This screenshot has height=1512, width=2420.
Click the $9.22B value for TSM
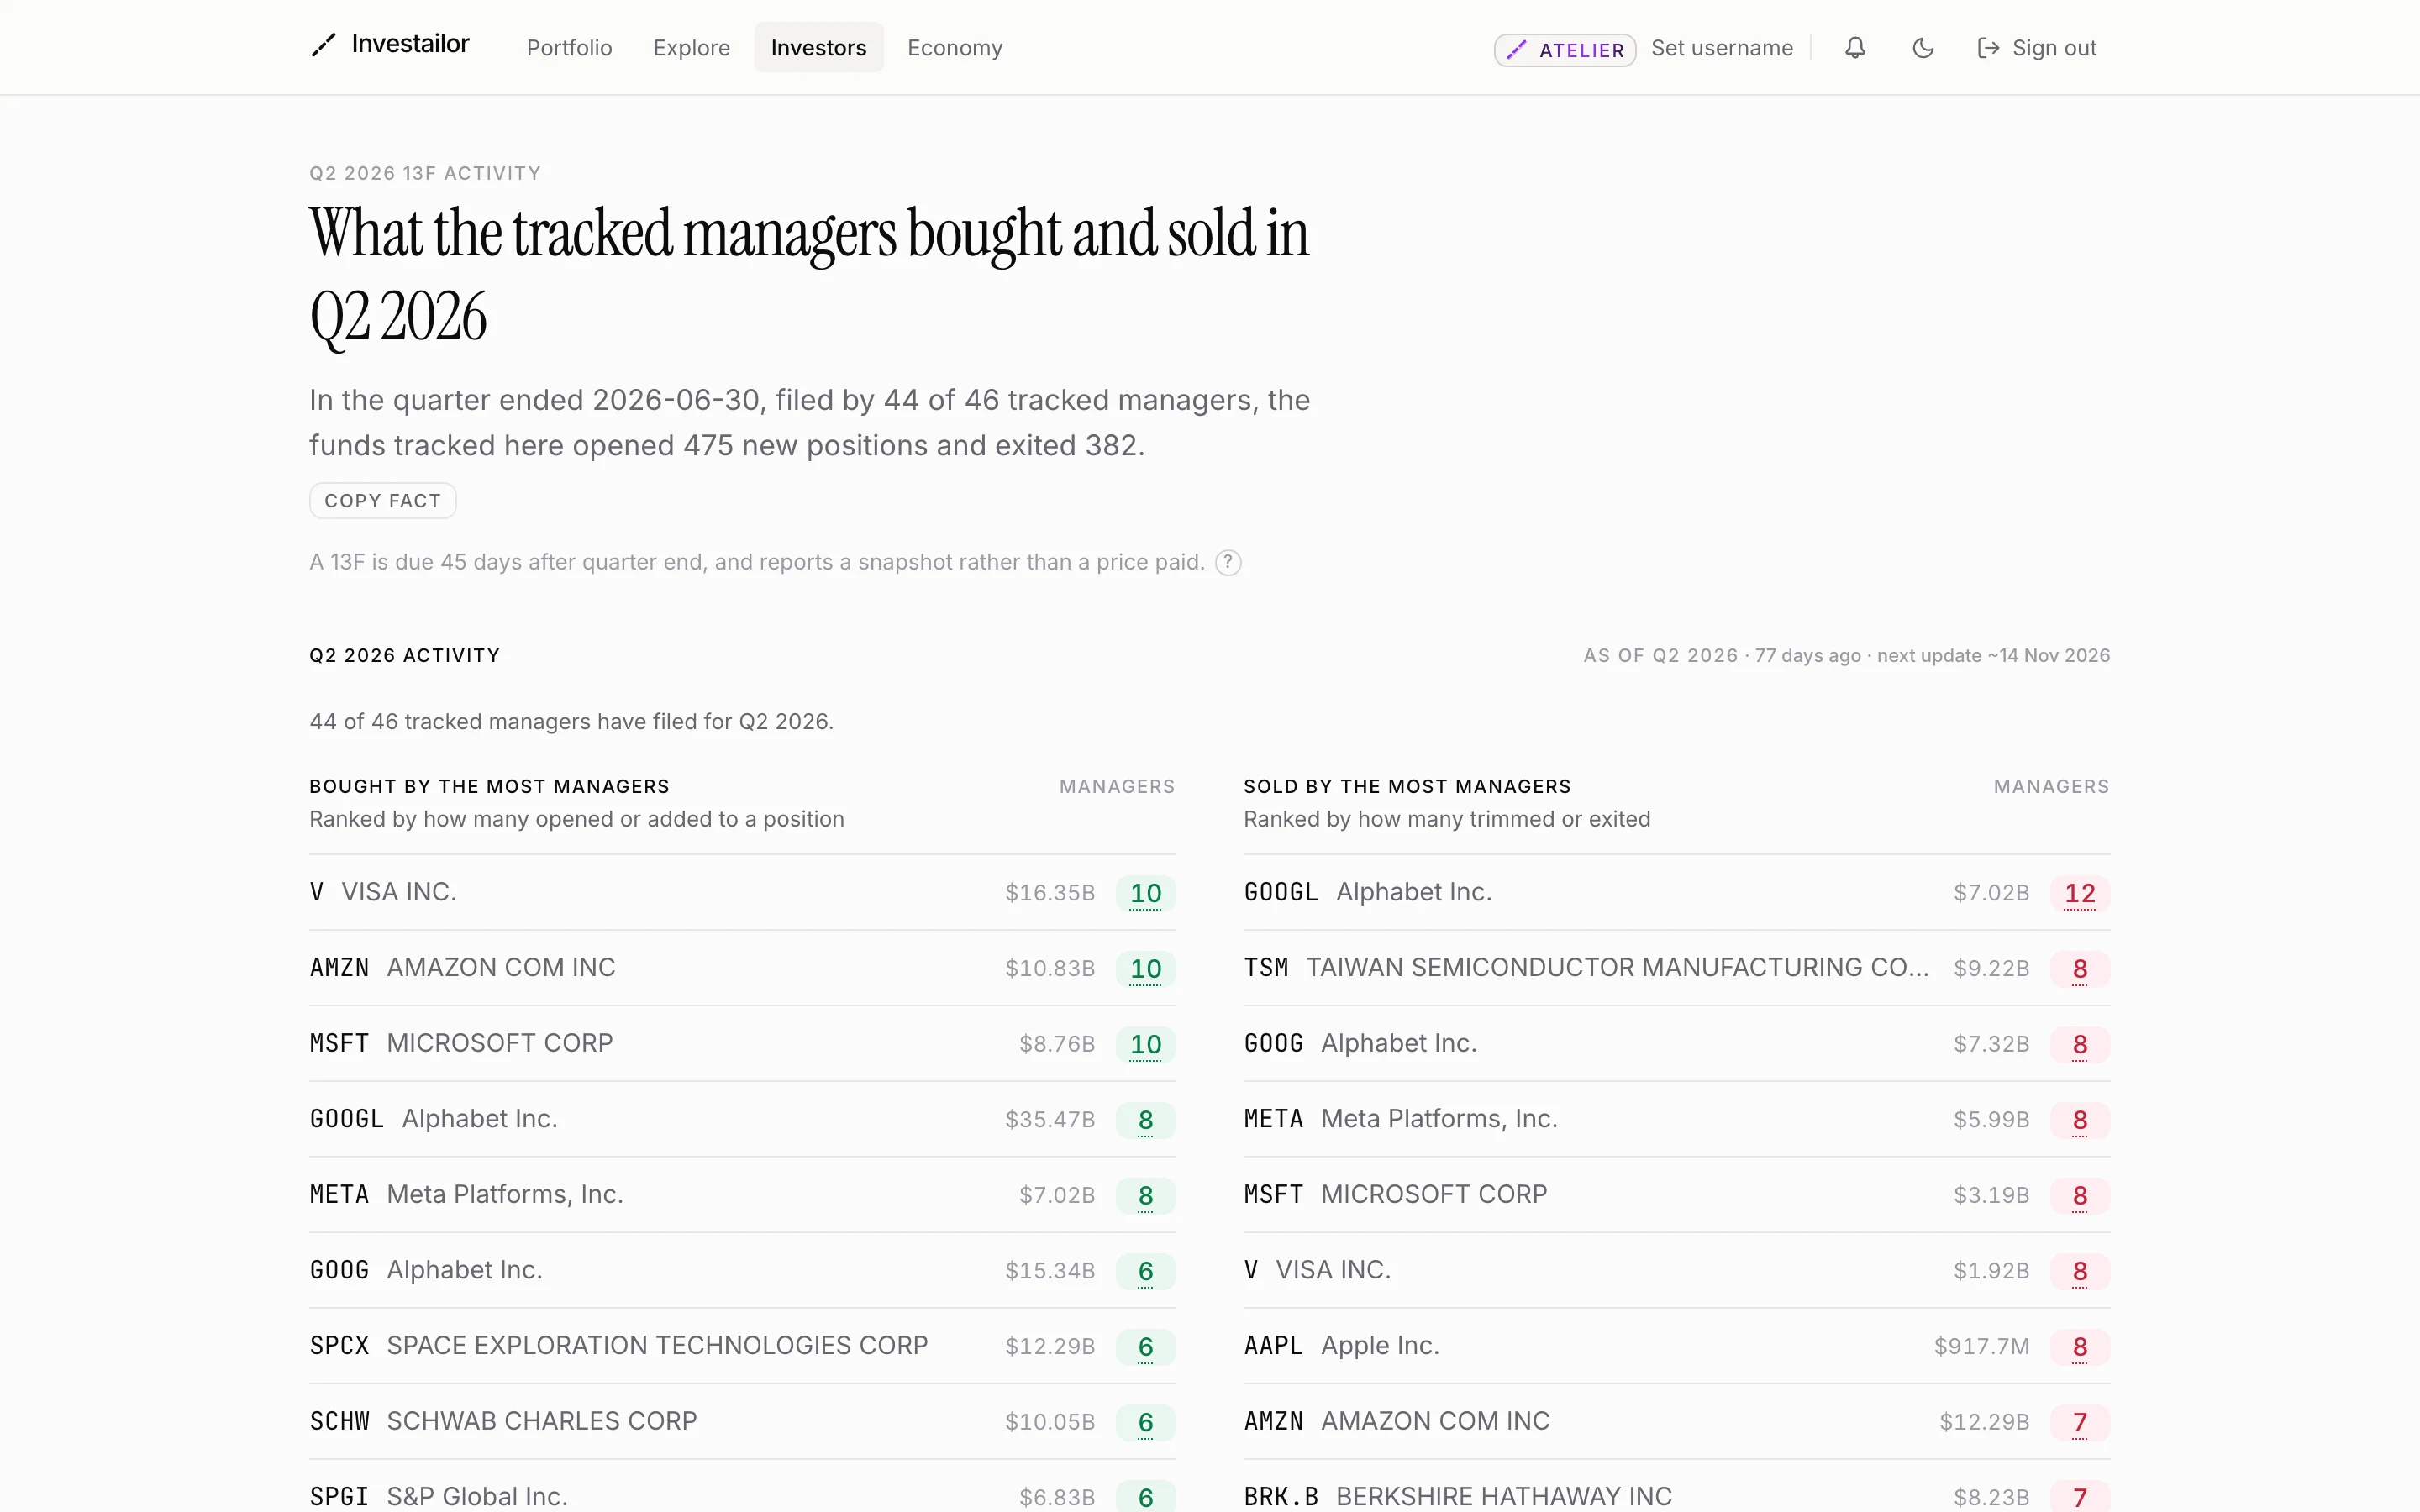coord(1992,969)
